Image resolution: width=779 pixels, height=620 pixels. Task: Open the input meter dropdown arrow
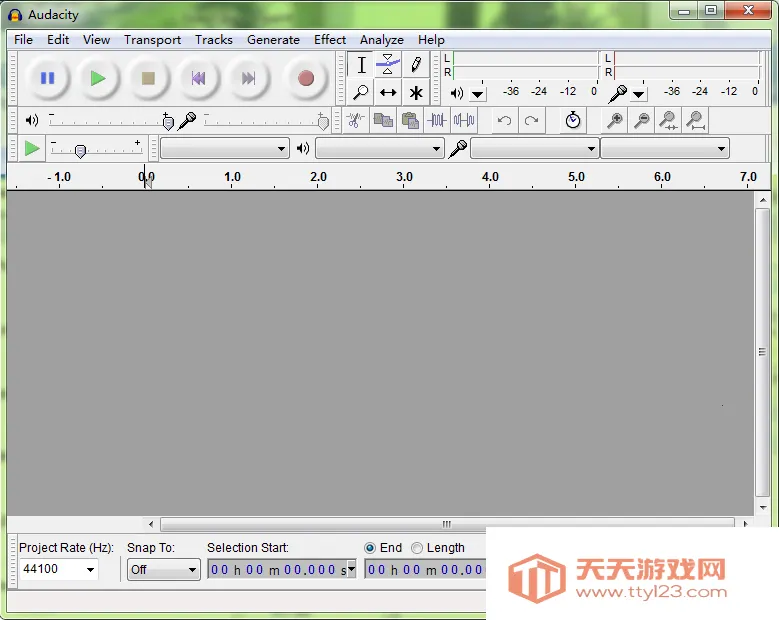click(638, 94)
